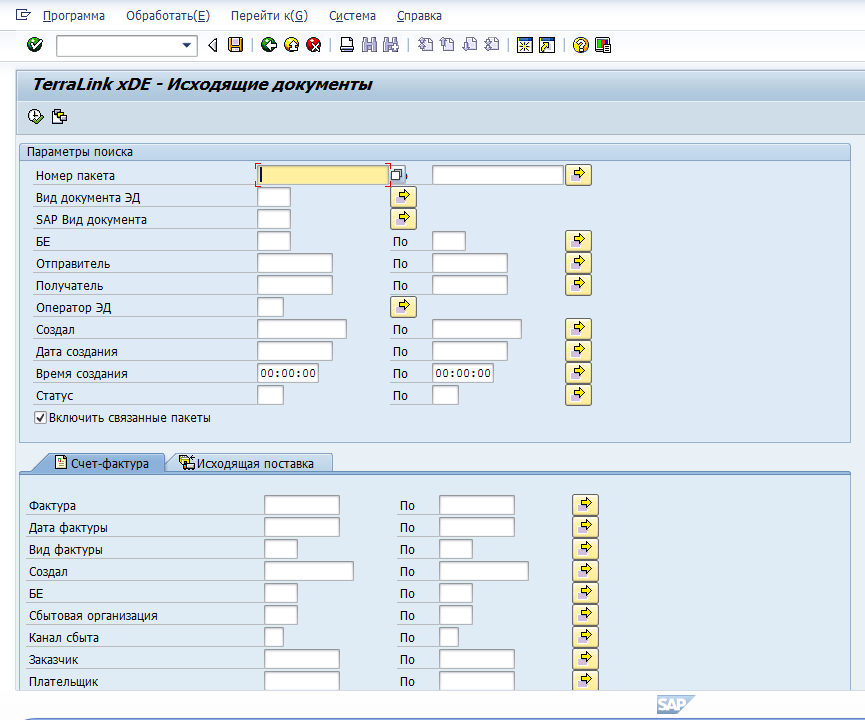Open multiple selection for Получатель
This screenshot has height=720, width=865.
[578, 285]
